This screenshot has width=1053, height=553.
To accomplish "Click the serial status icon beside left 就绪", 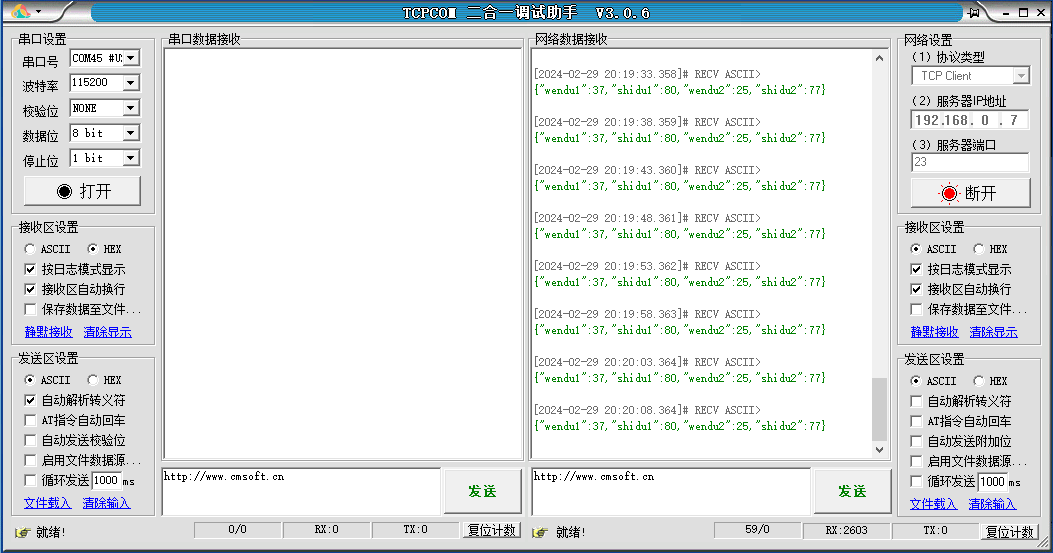I will pos(22,532).
